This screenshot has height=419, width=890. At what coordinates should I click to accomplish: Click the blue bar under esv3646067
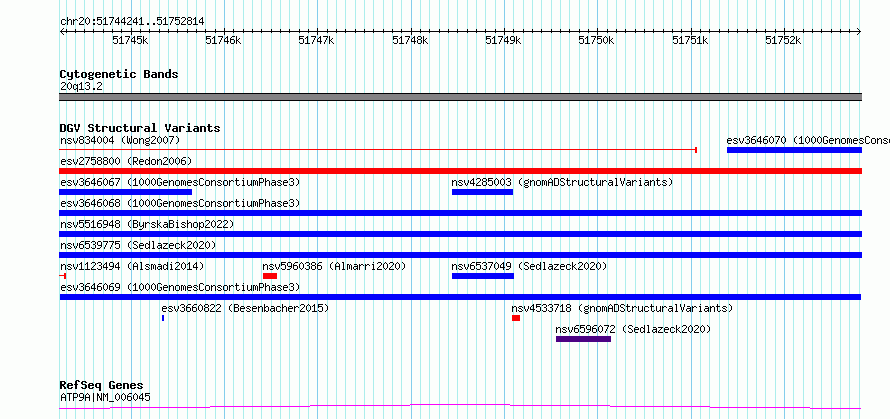coord(125,192)
